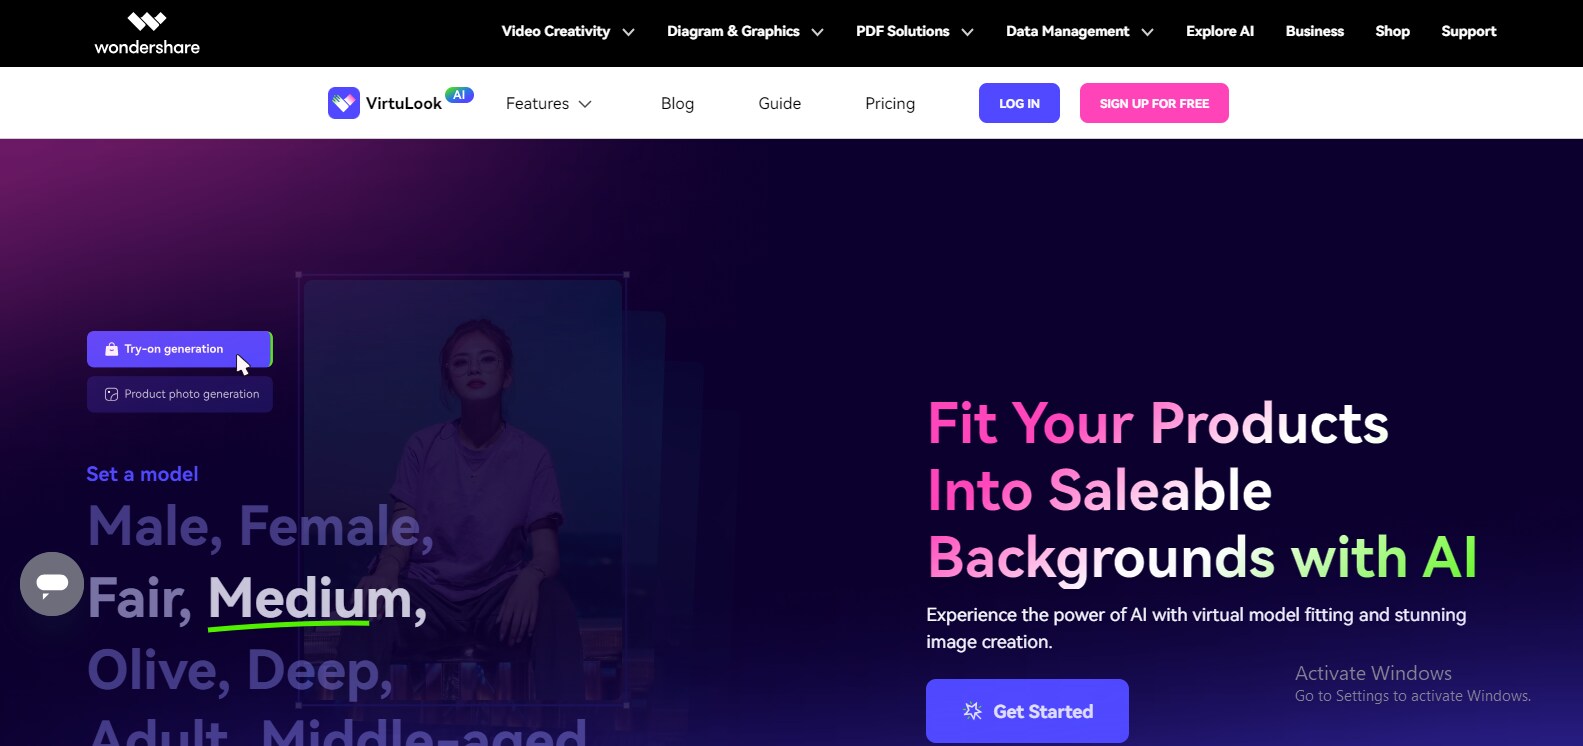Click the VirtuLook app logo icon
Image resolution: width=1583 pixels, height=746 pixels.
point(344,103)
